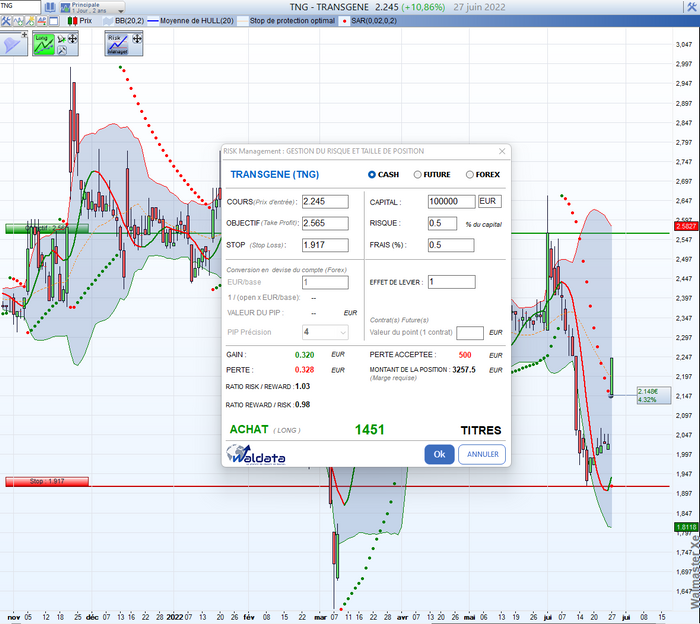
Task: Select the FUTURE radio button
Action: (x=417, y=175)
